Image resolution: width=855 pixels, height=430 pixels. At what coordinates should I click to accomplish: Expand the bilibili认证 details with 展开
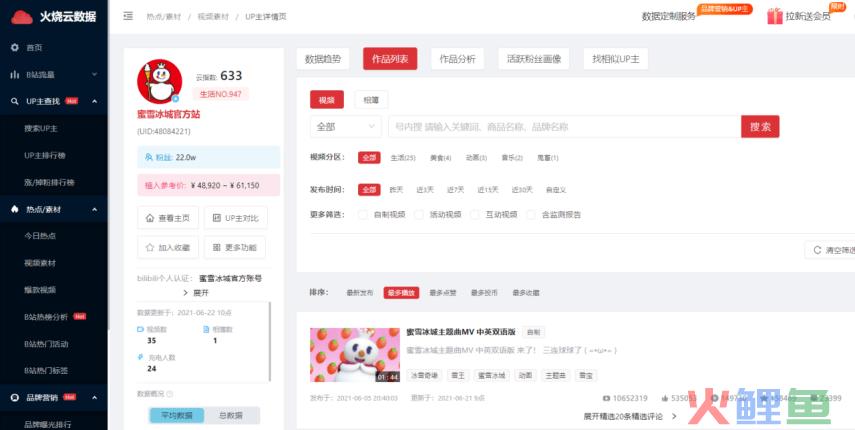click(196, 293)
